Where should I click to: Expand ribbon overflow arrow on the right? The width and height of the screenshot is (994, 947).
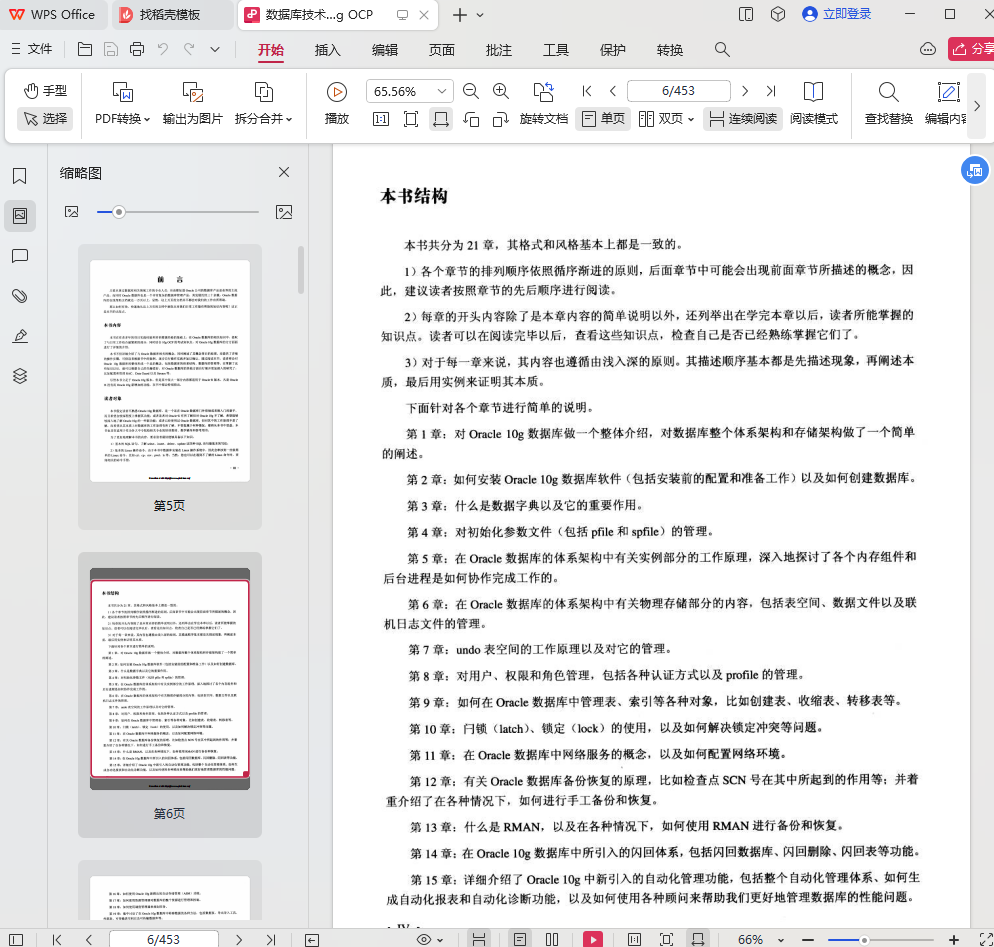[977, 106]
